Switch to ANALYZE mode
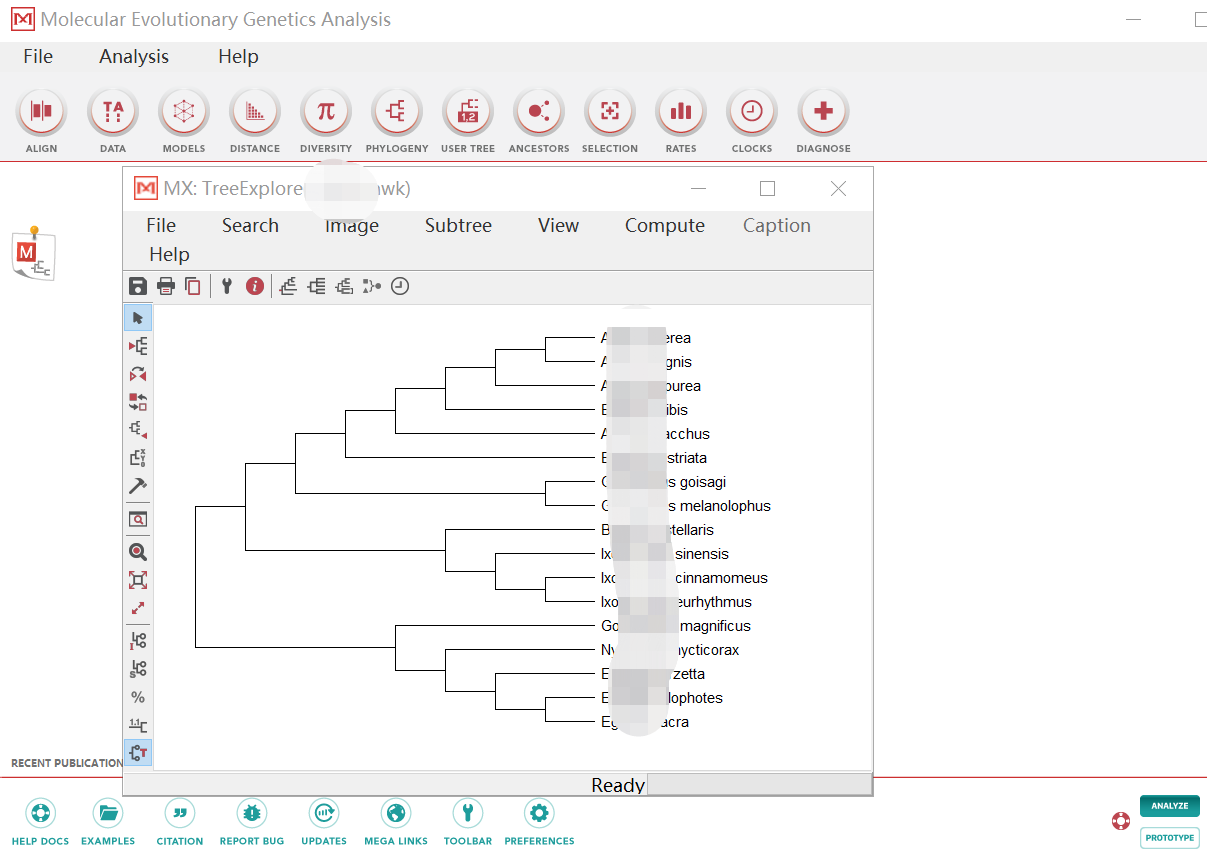Screen dimensions: 1207x849 (x=1170, y=806)
